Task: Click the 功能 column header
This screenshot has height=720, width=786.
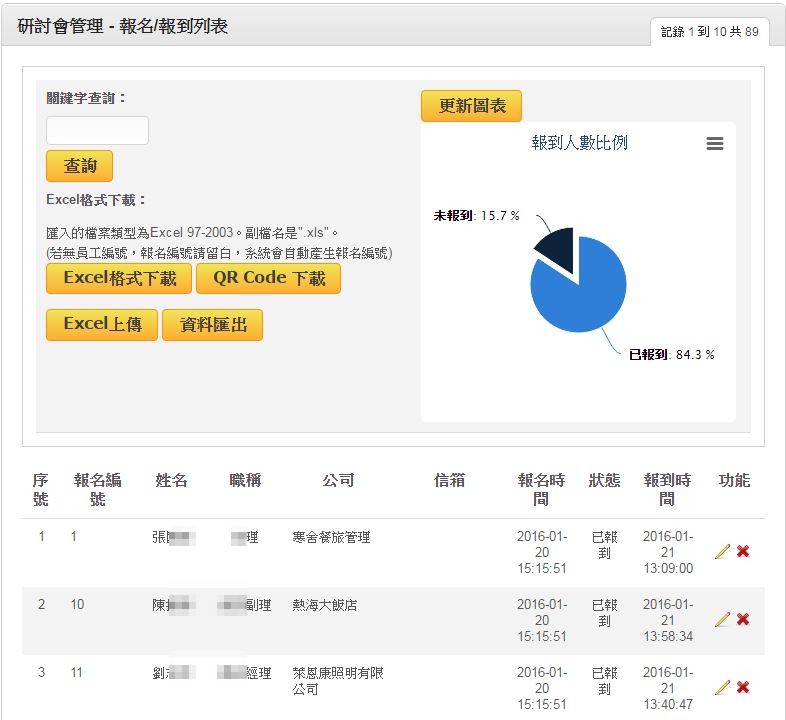Action: tap(734, 480)
